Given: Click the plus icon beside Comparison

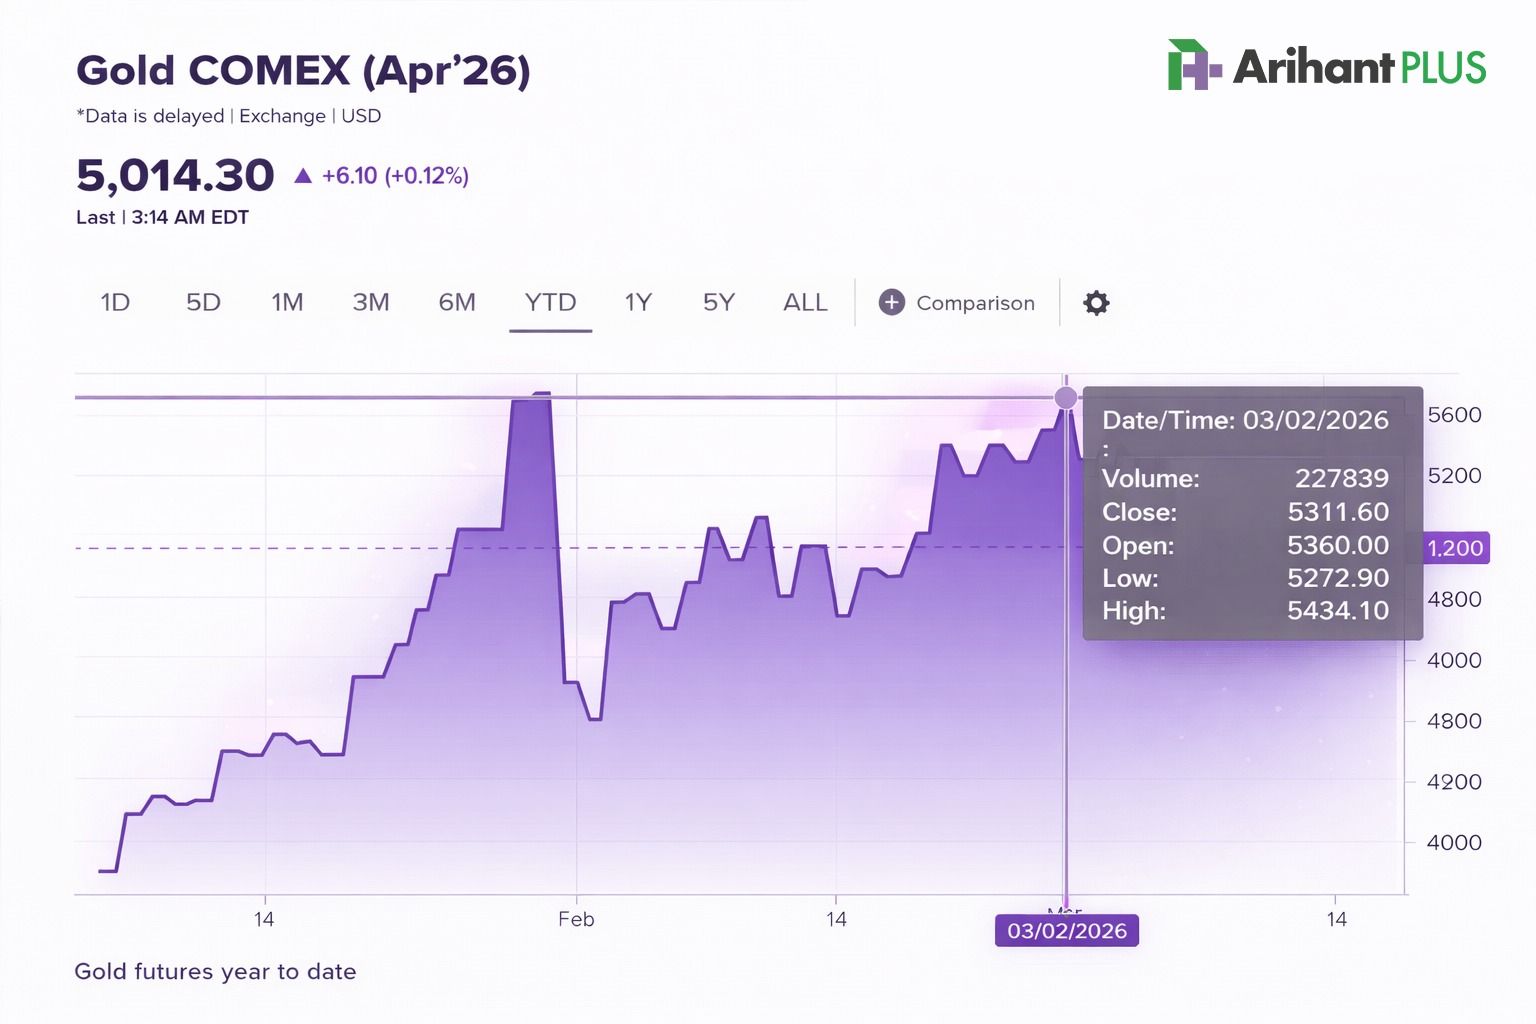Looking at the screenshot, I should pos(891,302).
